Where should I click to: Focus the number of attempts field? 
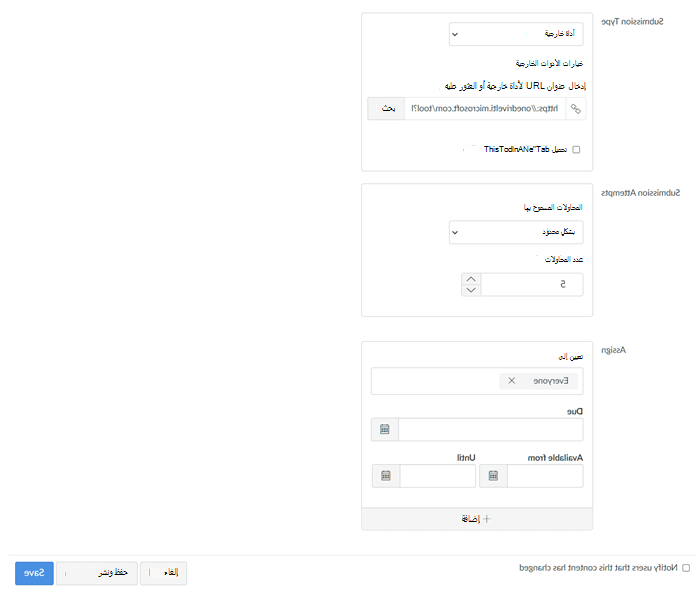(532, 284)
